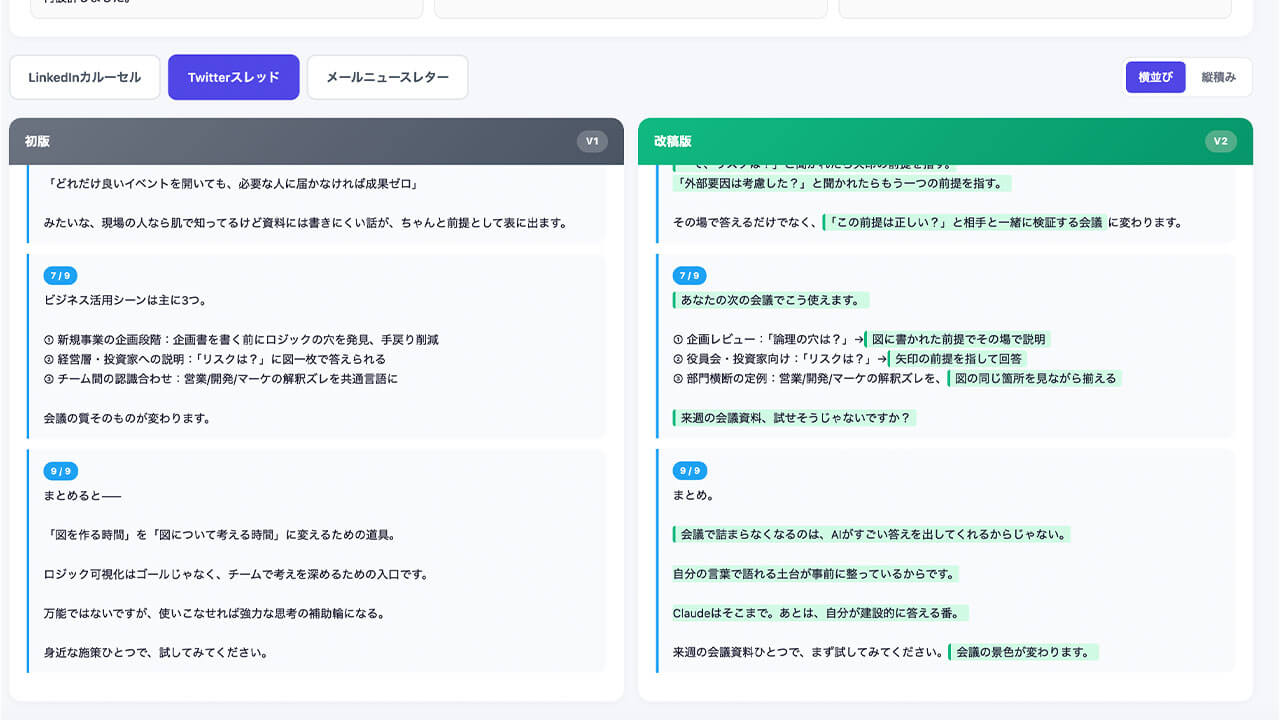Click highlighted phrase 来週の会議資料、試せそうじゃないですか？
Screen dimensions: 1280x720
point(795,418)
